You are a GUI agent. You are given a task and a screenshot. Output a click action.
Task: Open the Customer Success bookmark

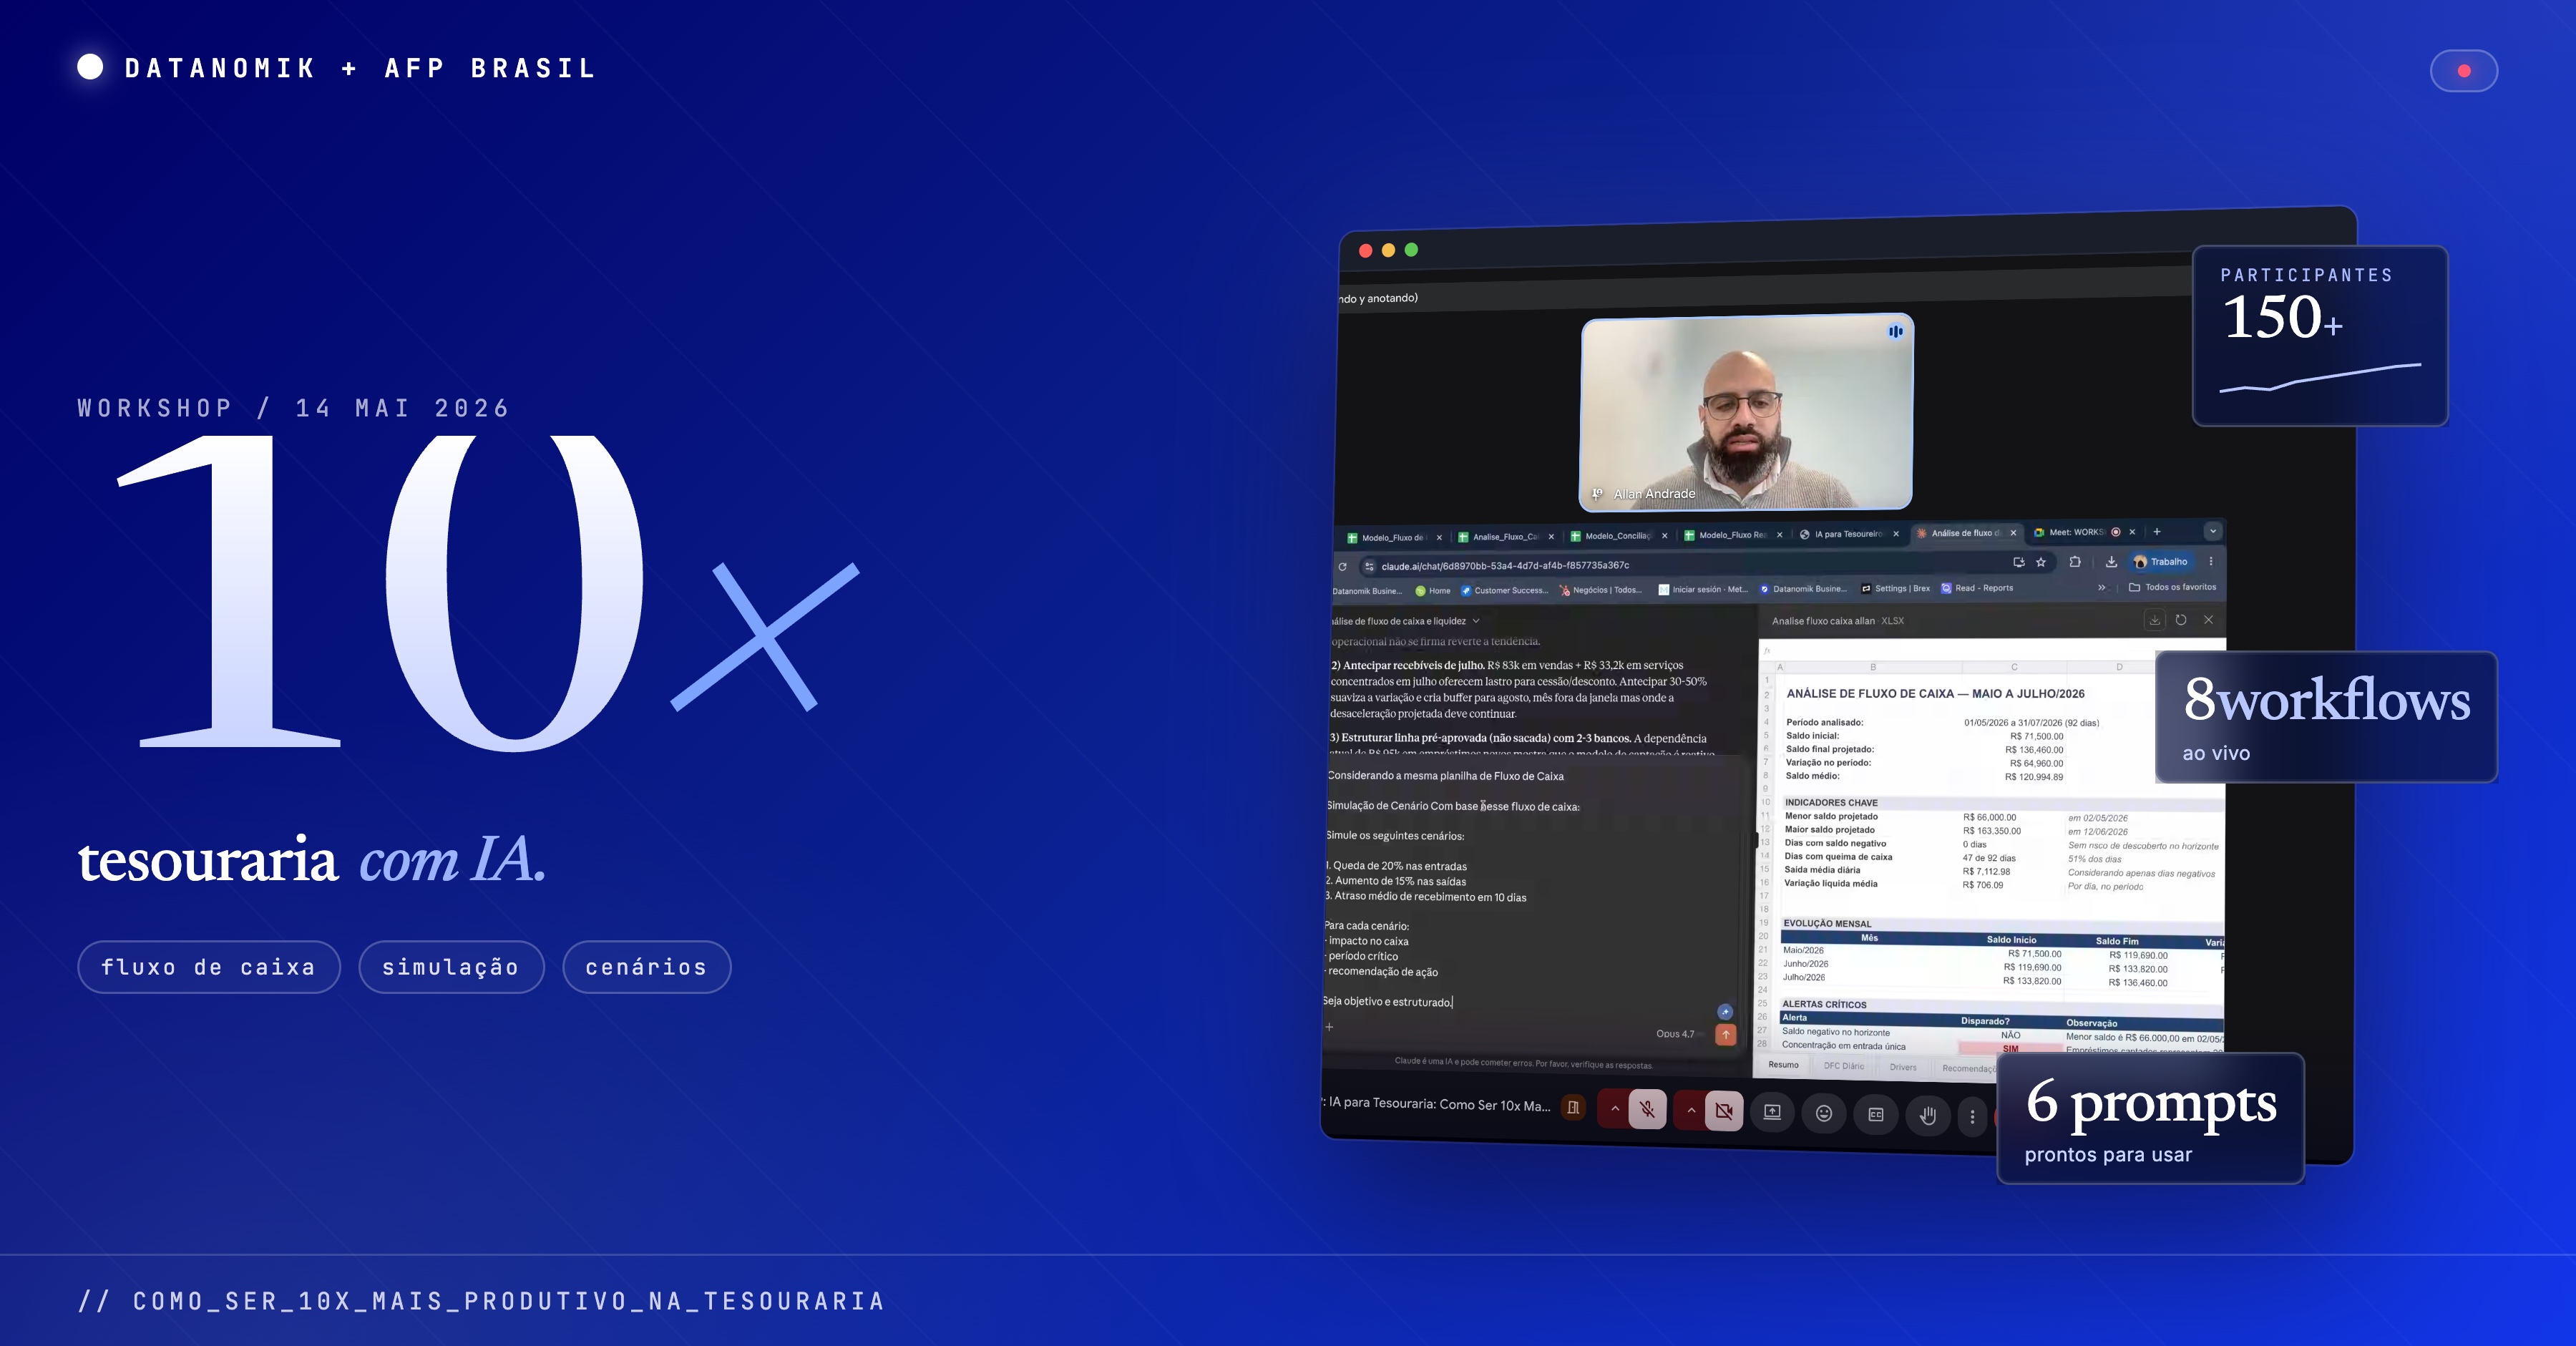coord(1505,590)
